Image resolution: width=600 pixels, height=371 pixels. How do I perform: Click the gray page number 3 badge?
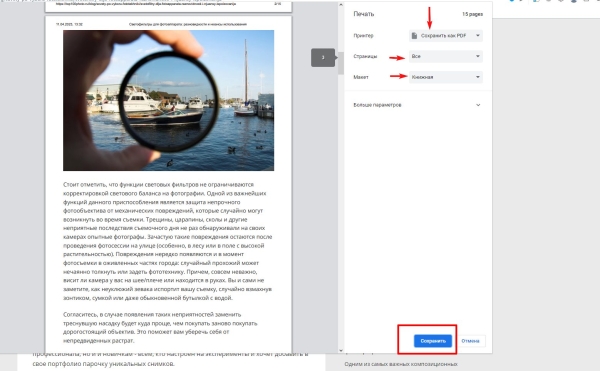tap(323, 58)
